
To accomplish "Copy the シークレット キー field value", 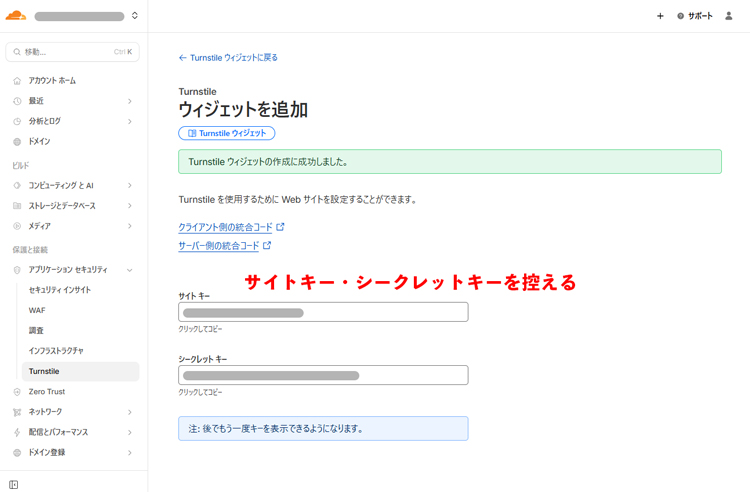I will 323,375.
